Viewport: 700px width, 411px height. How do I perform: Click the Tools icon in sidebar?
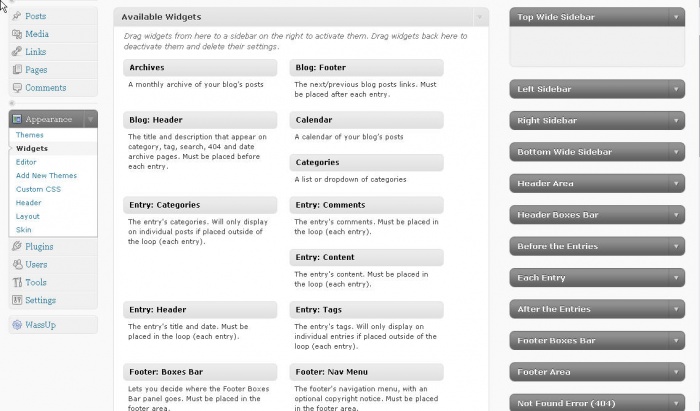tap(17, 282)
